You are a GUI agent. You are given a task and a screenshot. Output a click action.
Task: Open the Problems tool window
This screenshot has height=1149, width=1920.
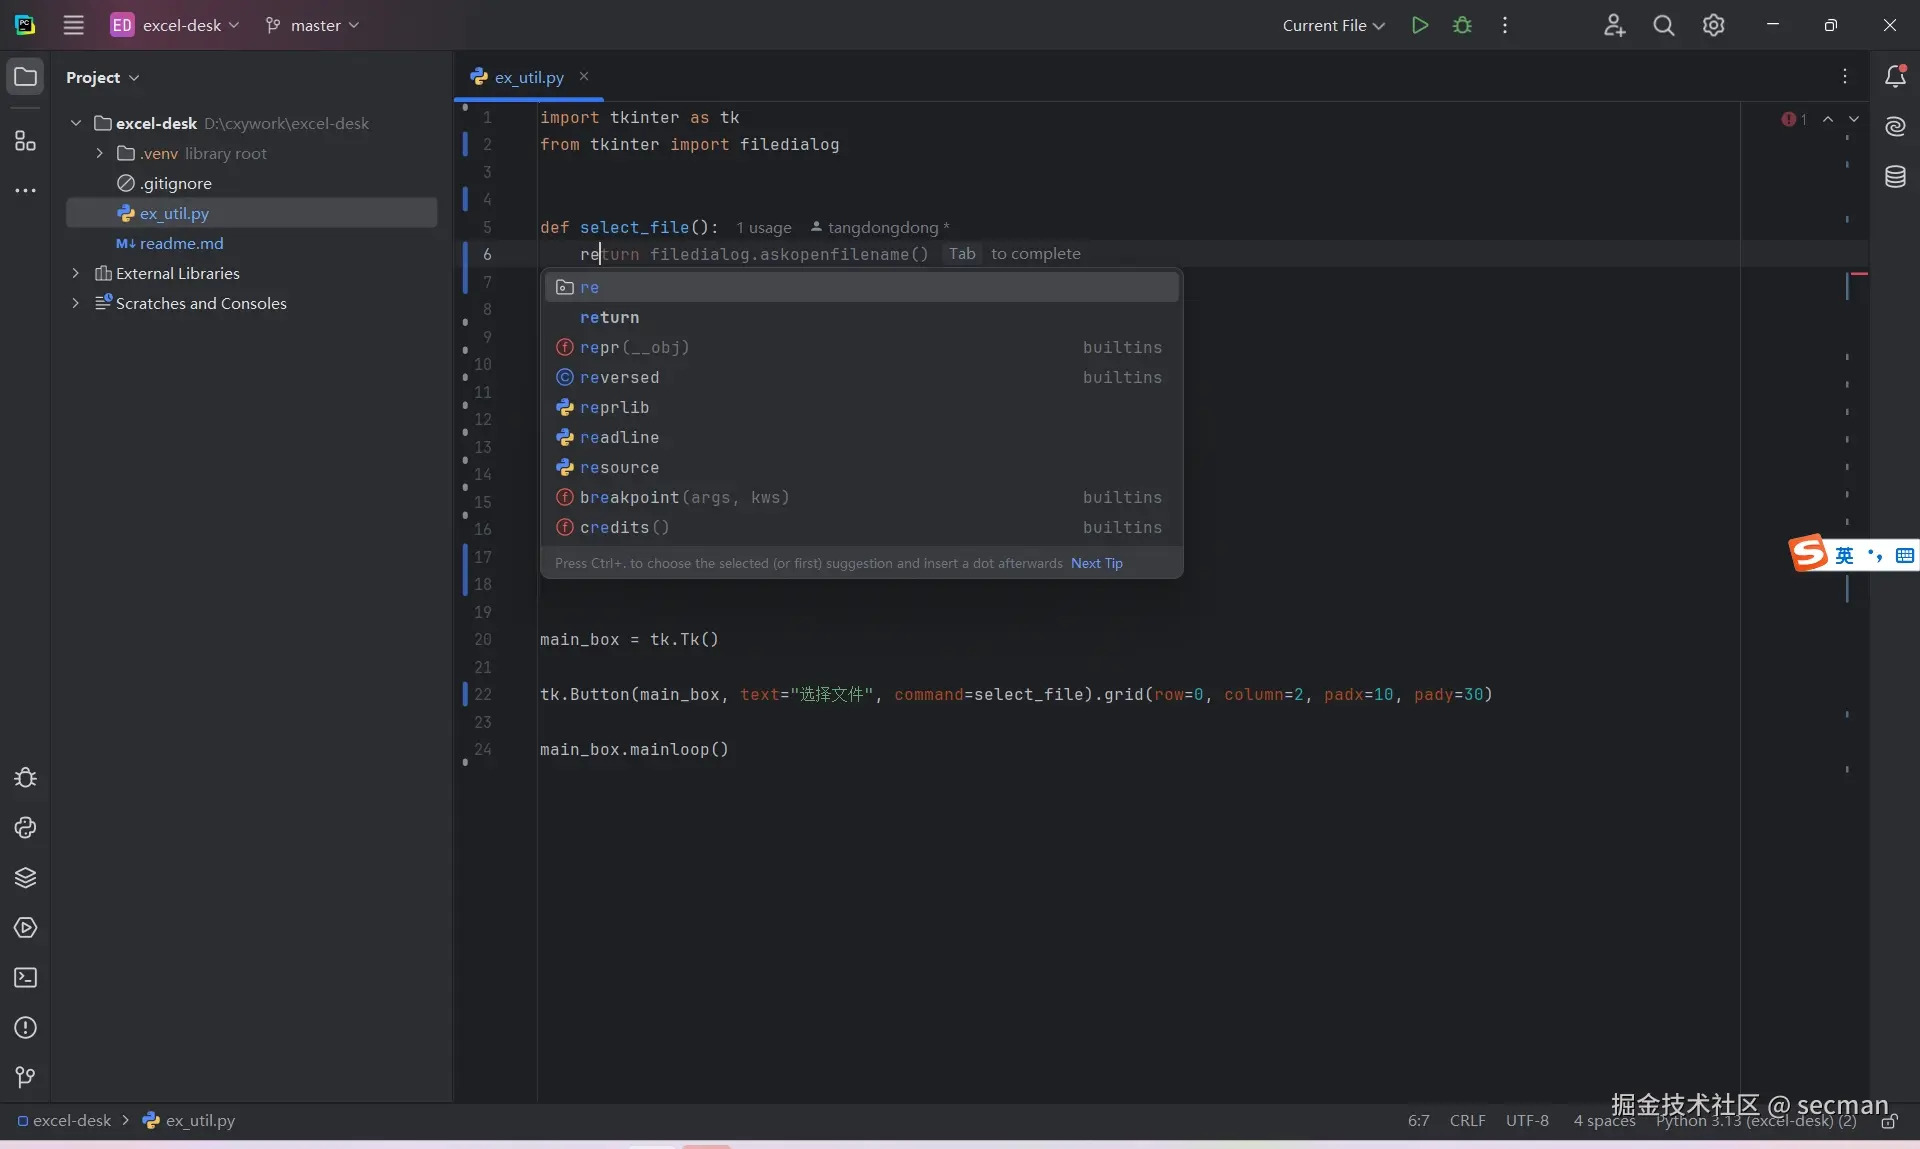pyautogui.click(x=25, y=1028)
